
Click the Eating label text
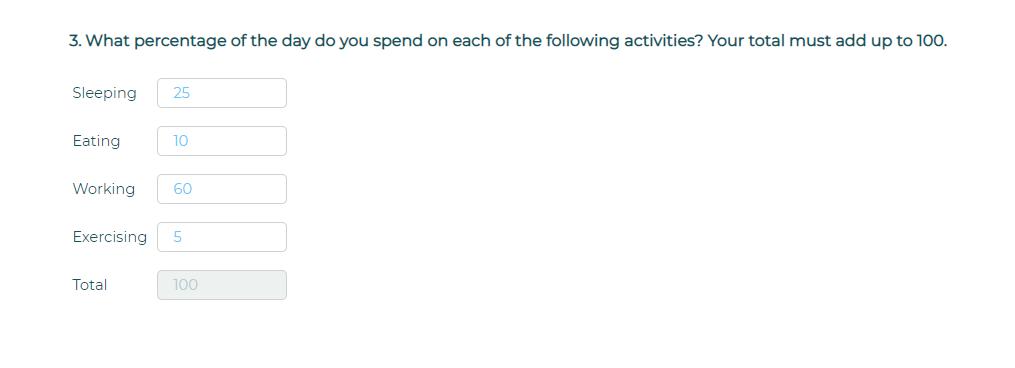[x=96, y=141]
